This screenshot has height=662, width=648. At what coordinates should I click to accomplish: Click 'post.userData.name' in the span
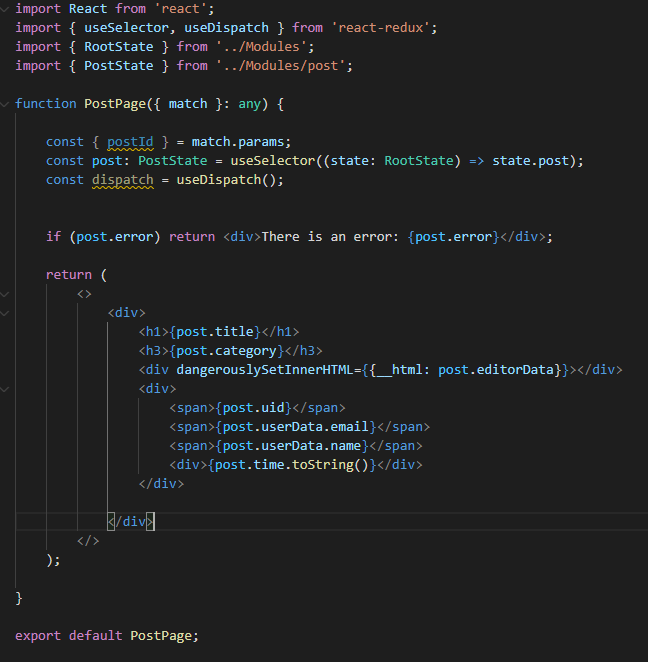click(x=292, y=446)
